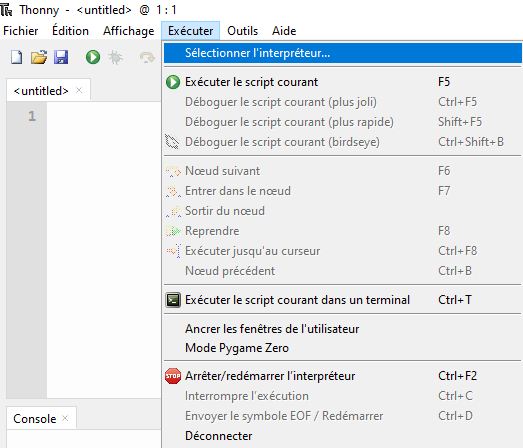The width and height of the screenshot is (523, 448).
Task: Save using the floppy disk icon
Action: click(x=61, y=57)
